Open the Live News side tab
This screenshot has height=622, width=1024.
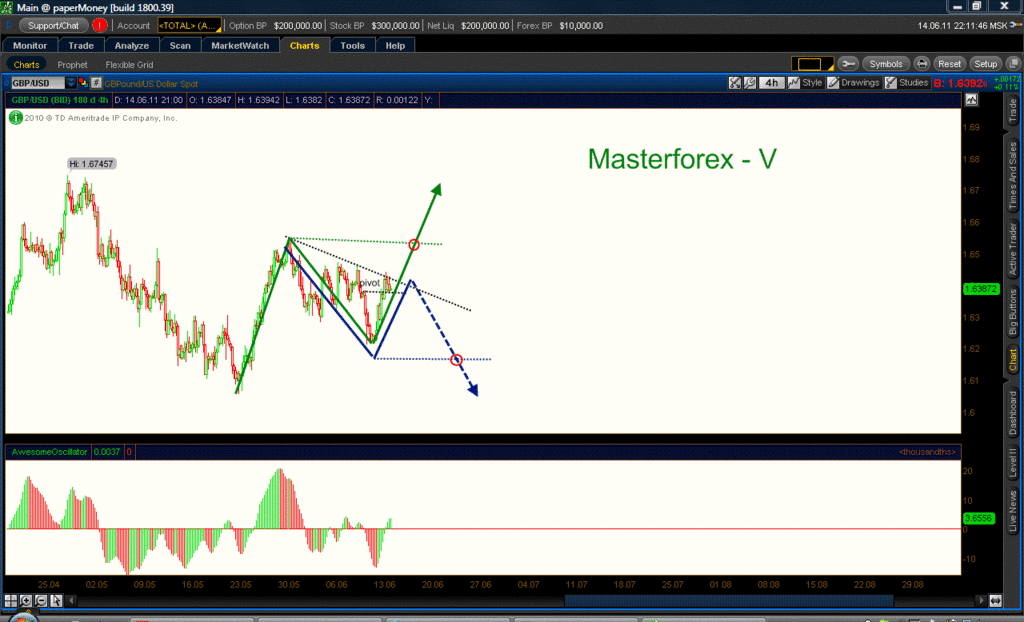pos(1013,512)
